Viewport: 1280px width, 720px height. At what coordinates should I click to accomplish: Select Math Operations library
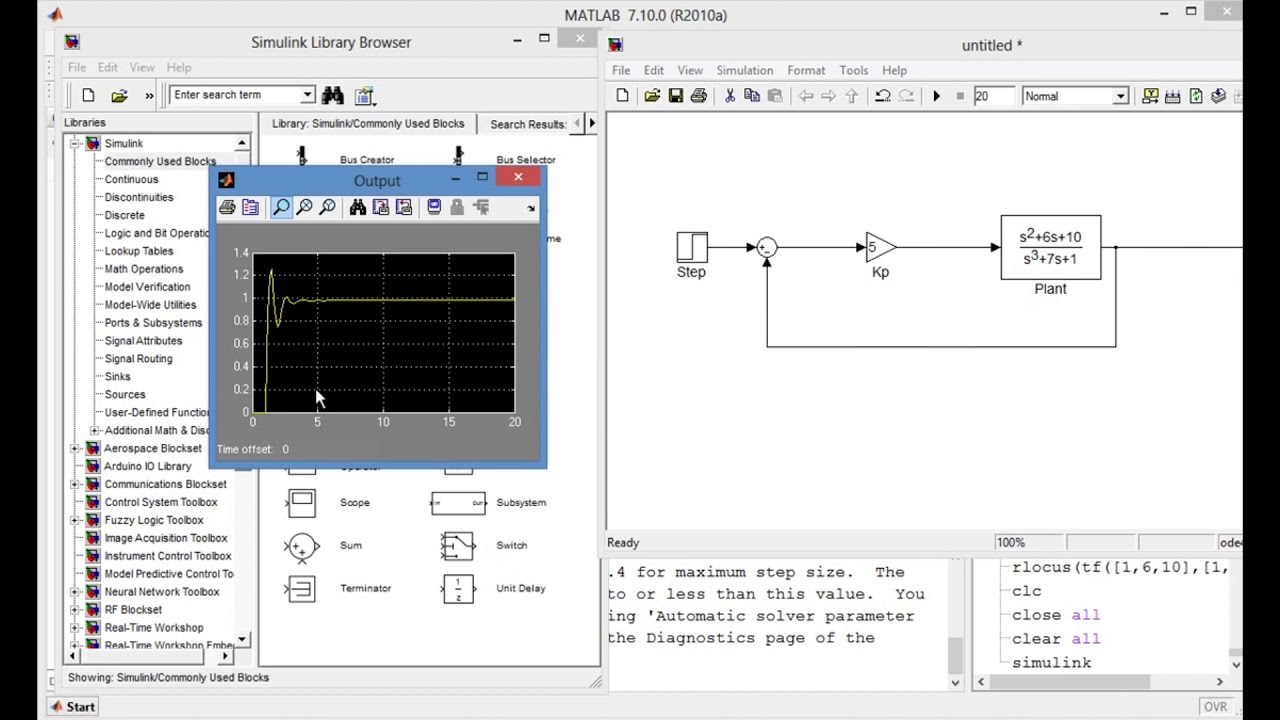point(143,269)
